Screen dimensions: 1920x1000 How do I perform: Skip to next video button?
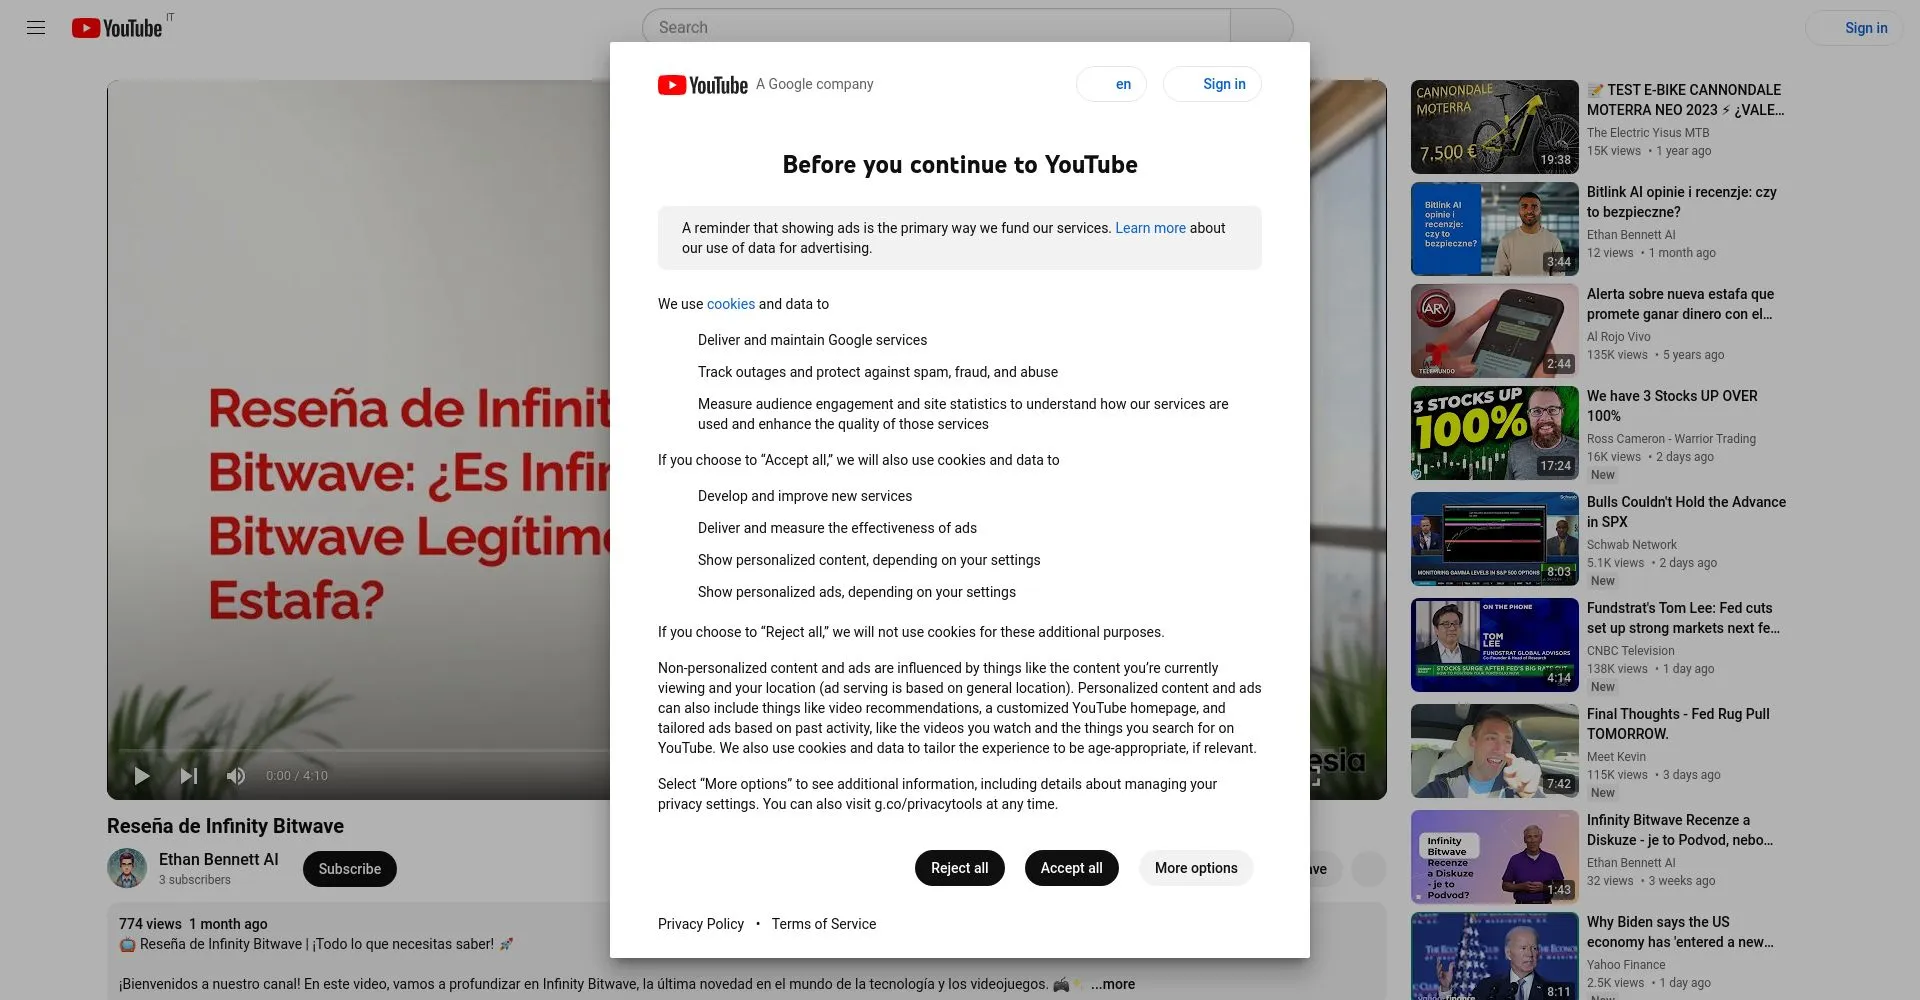pyautogui.click(x=189, y=776)
